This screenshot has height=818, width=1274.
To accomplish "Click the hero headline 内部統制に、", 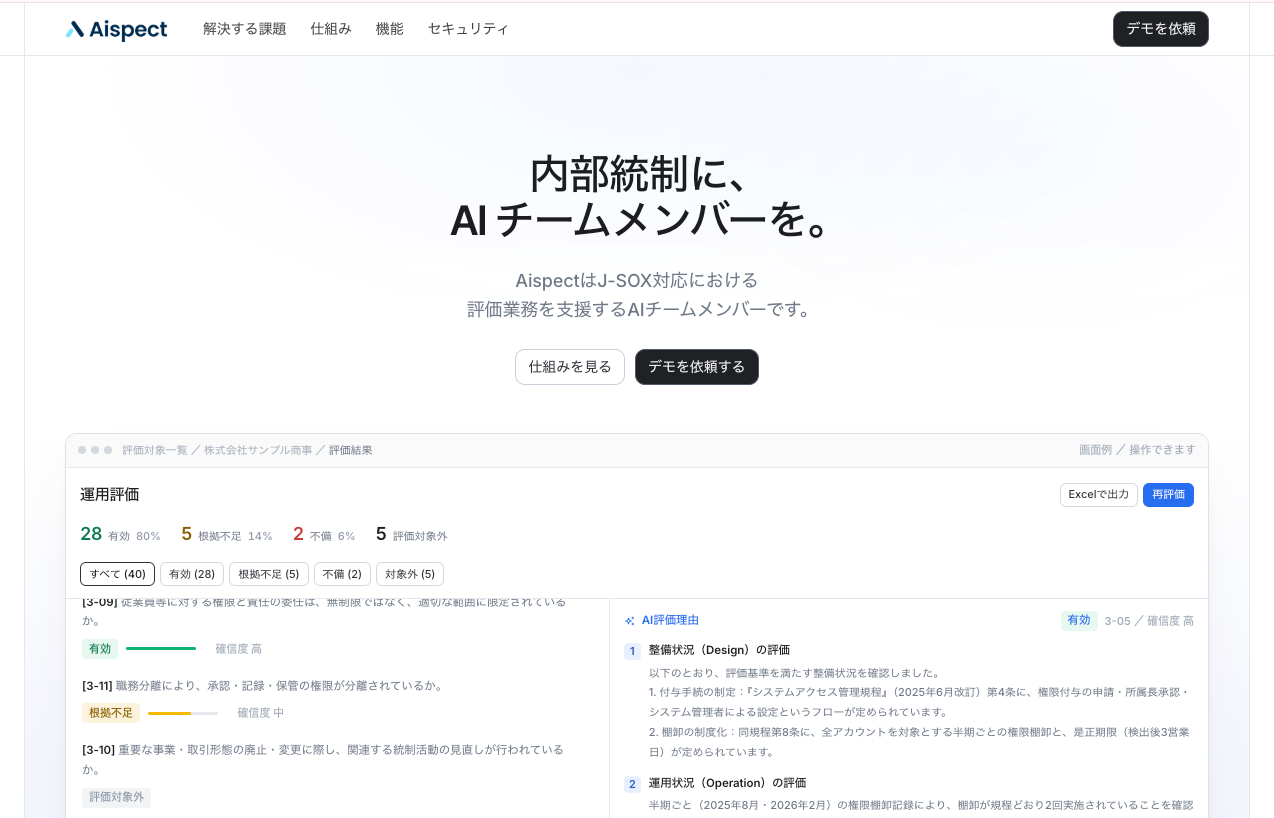I will [640, 174].
